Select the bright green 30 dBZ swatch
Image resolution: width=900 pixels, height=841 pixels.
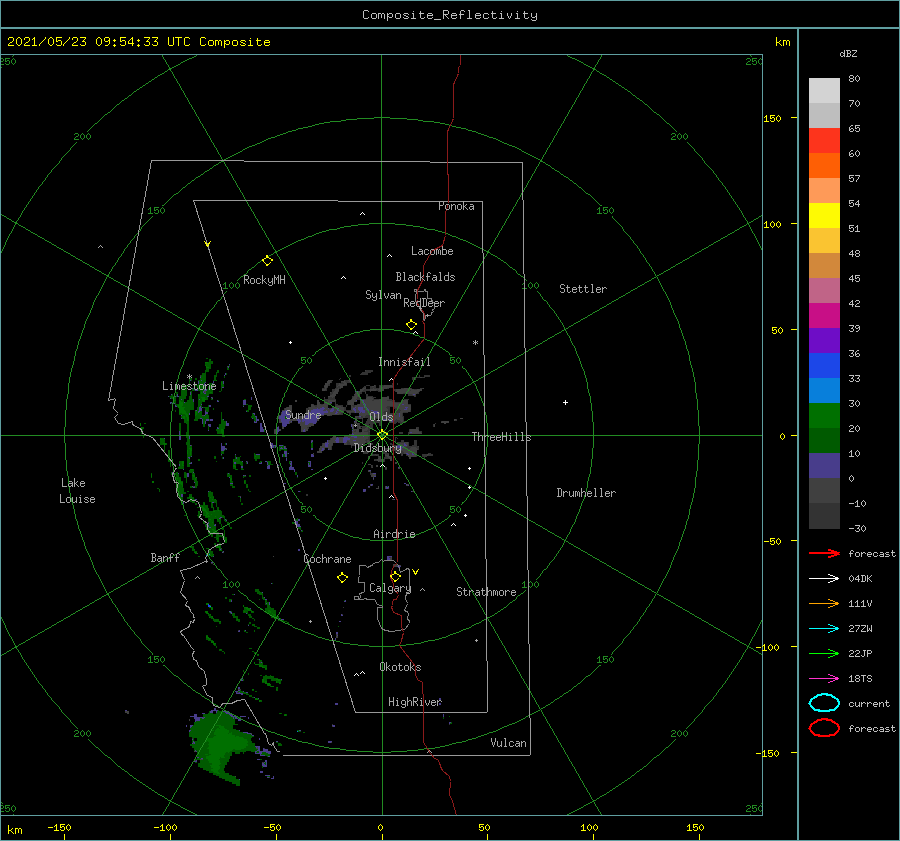pos(824,415)
